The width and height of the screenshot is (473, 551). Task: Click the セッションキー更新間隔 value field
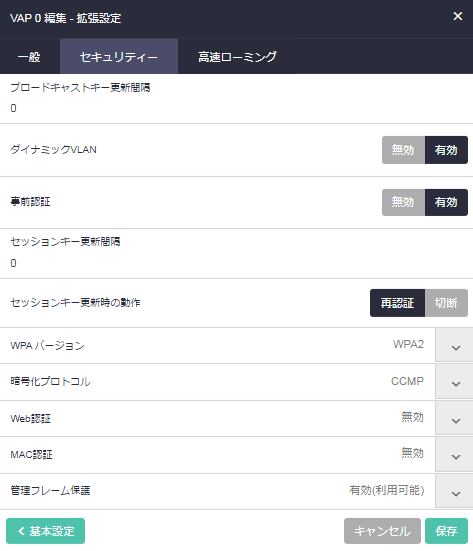[236, 263]
